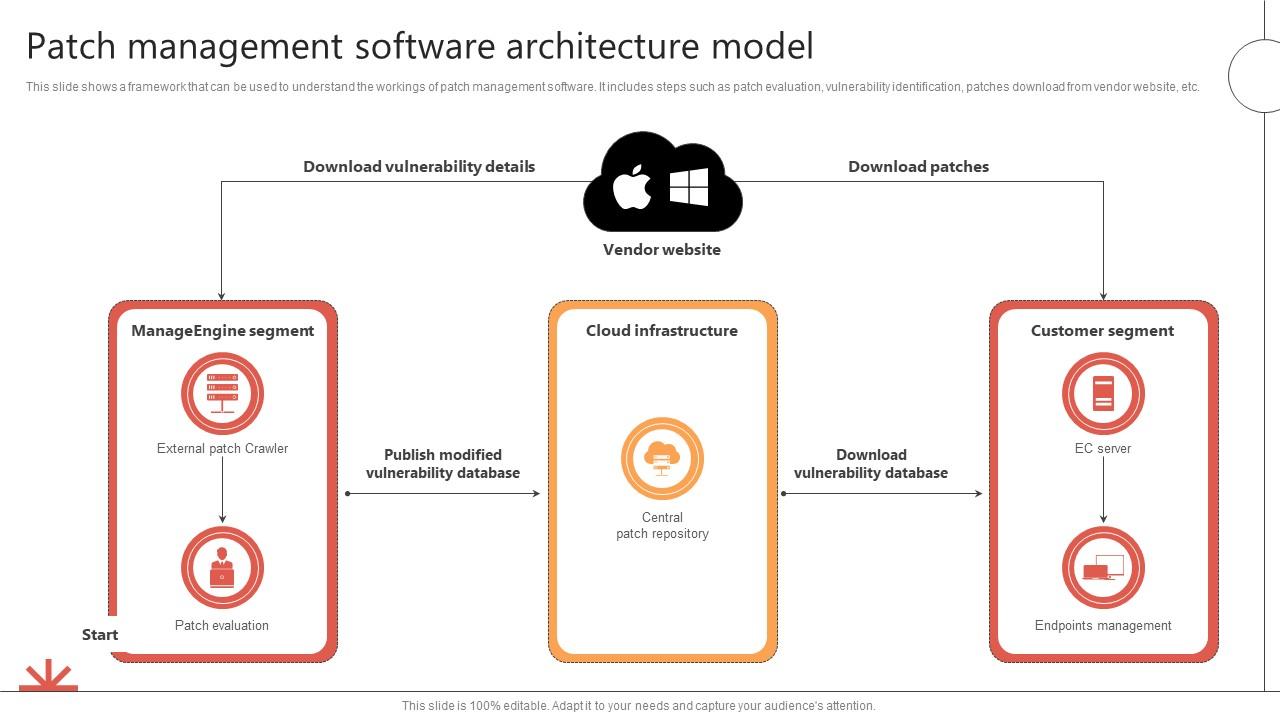Click the Customer segment heading
The image size is (1280, 720).
pos(1102,331)
